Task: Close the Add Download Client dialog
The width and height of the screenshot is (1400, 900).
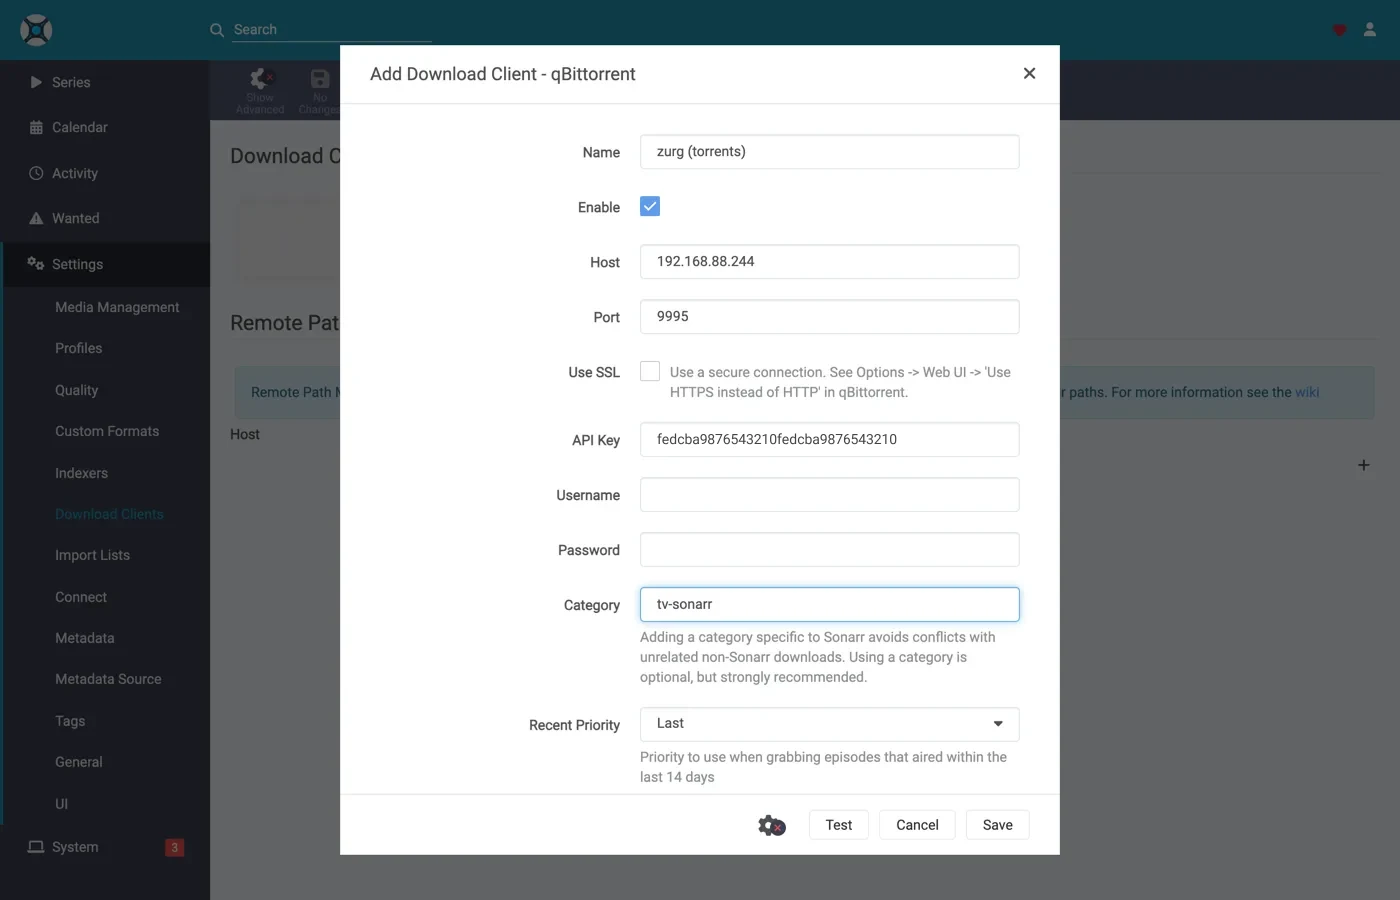Action: tap(1029, 73)
